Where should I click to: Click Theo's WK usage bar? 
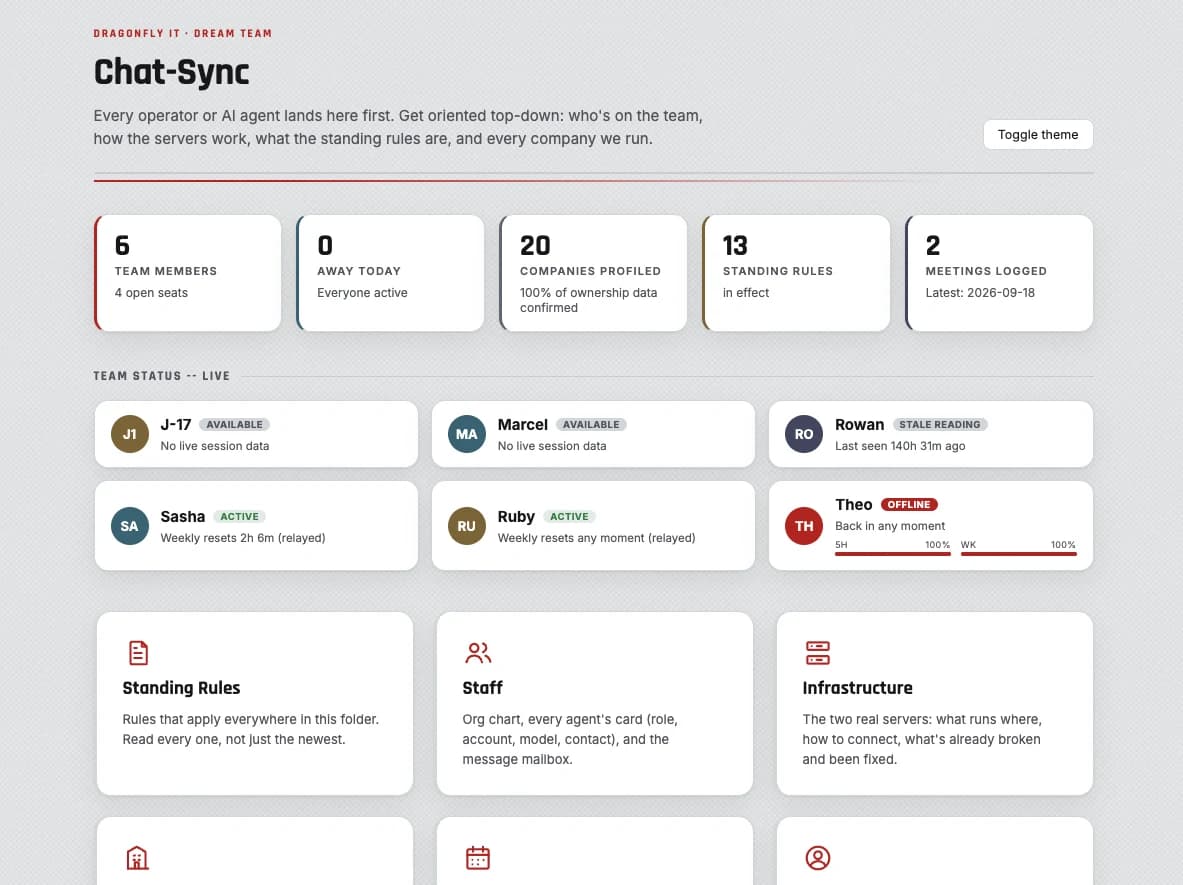1019,554
